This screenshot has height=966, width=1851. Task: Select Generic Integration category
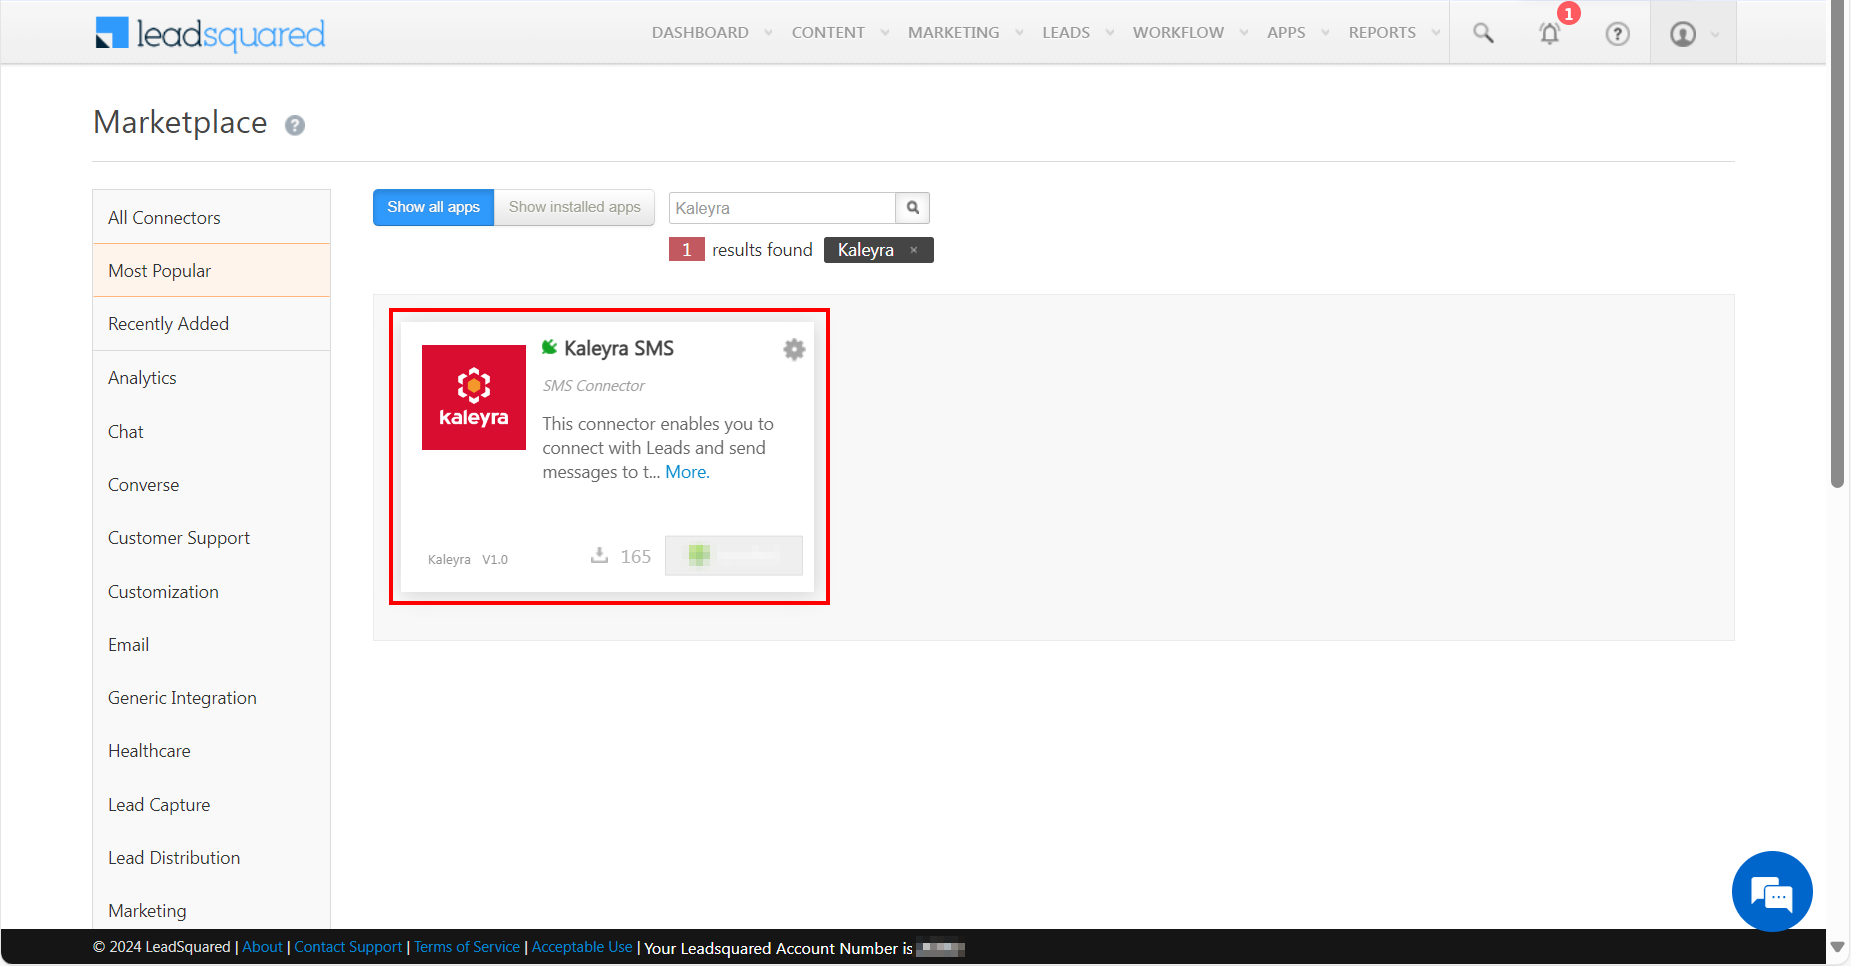pyautogui.click(x=211, y=698)
